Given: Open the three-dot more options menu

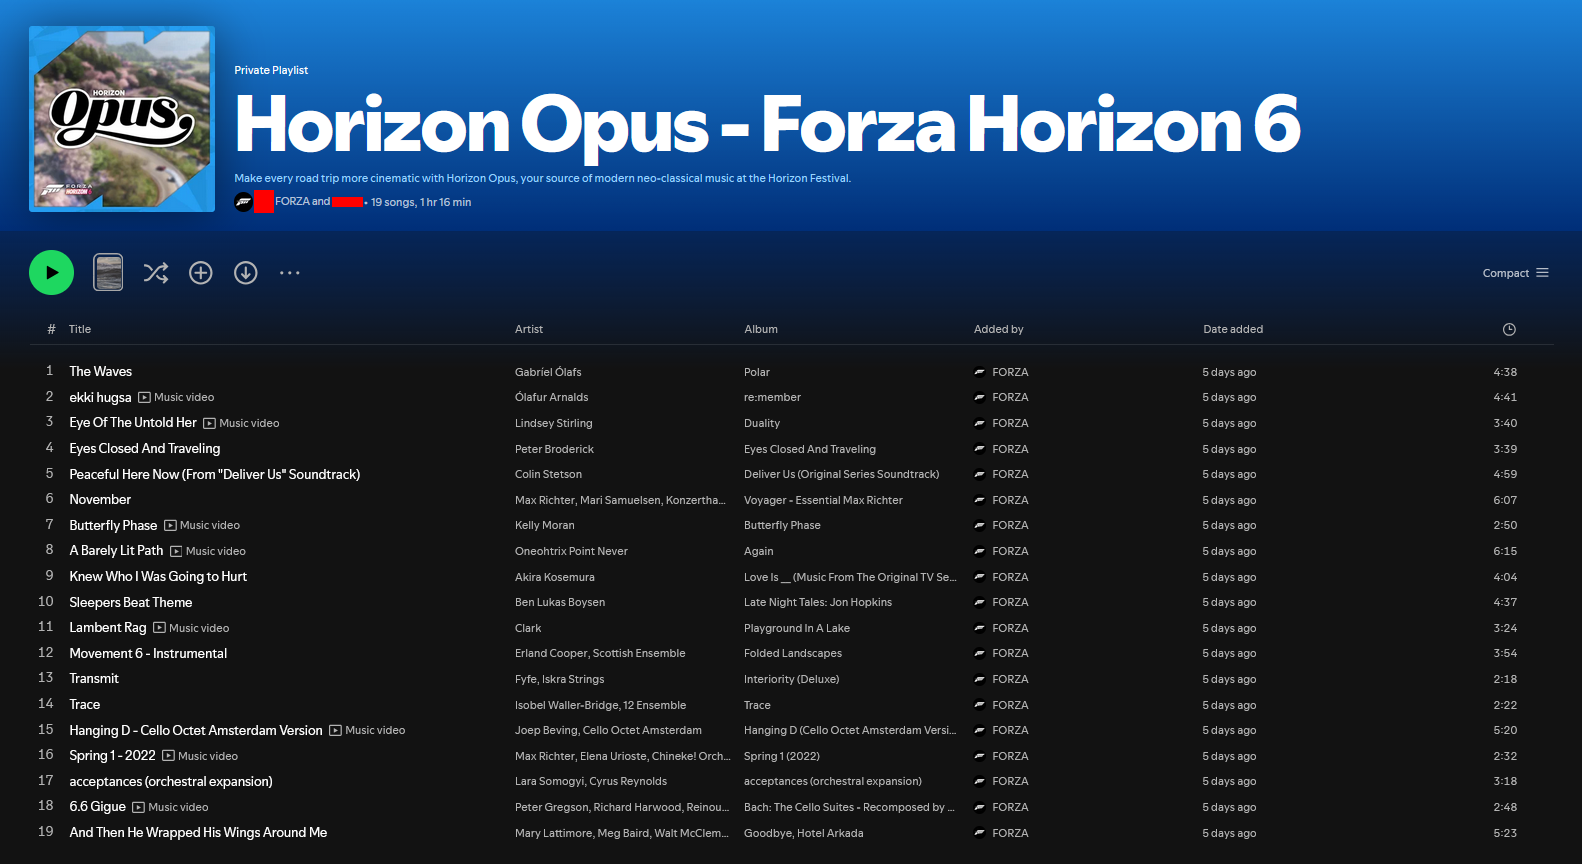Looking at the screenshot, I should pos(290,272).
